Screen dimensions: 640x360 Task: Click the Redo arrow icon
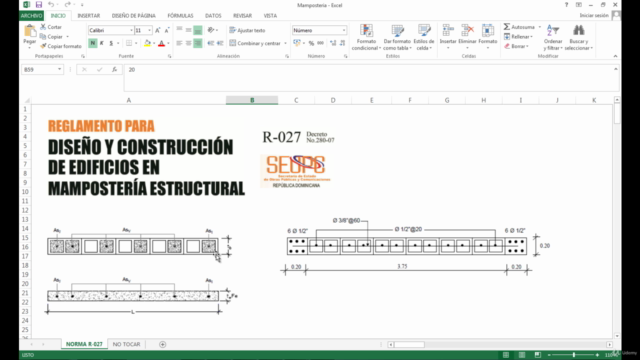tap(67, 4)
